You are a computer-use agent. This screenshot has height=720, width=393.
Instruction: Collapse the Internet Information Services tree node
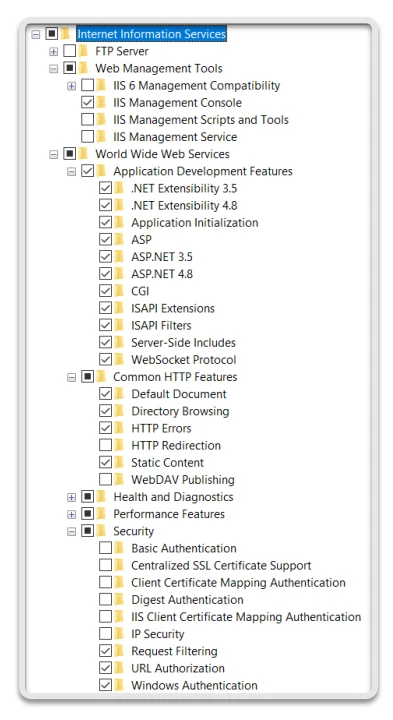pos(36,34)
